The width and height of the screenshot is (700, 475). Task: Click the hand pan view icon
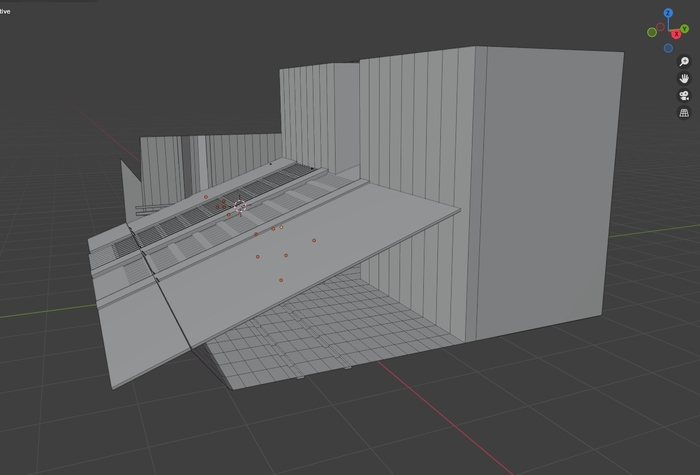(x=684, y=79)
